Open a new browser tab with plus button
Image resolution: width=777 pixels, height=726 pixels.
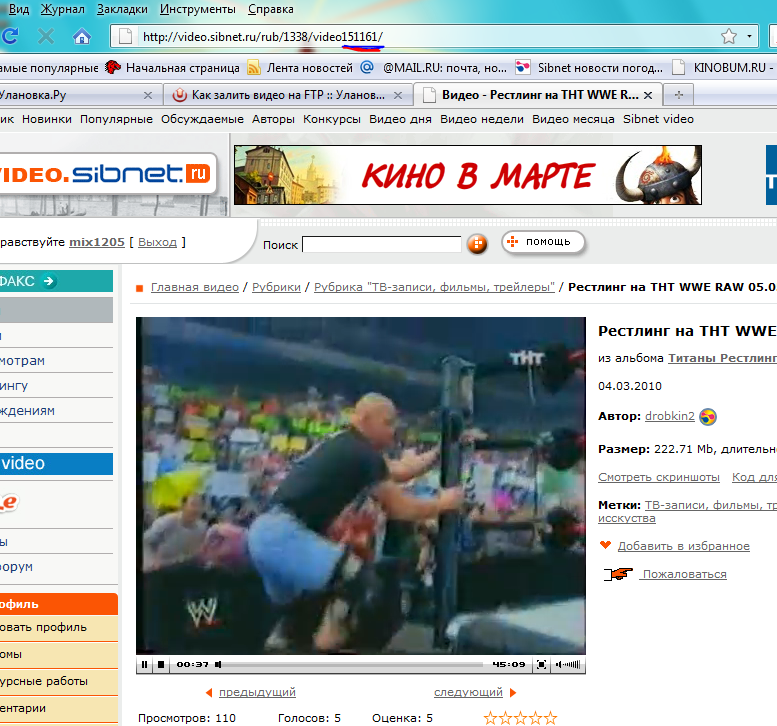coord(678,95)
